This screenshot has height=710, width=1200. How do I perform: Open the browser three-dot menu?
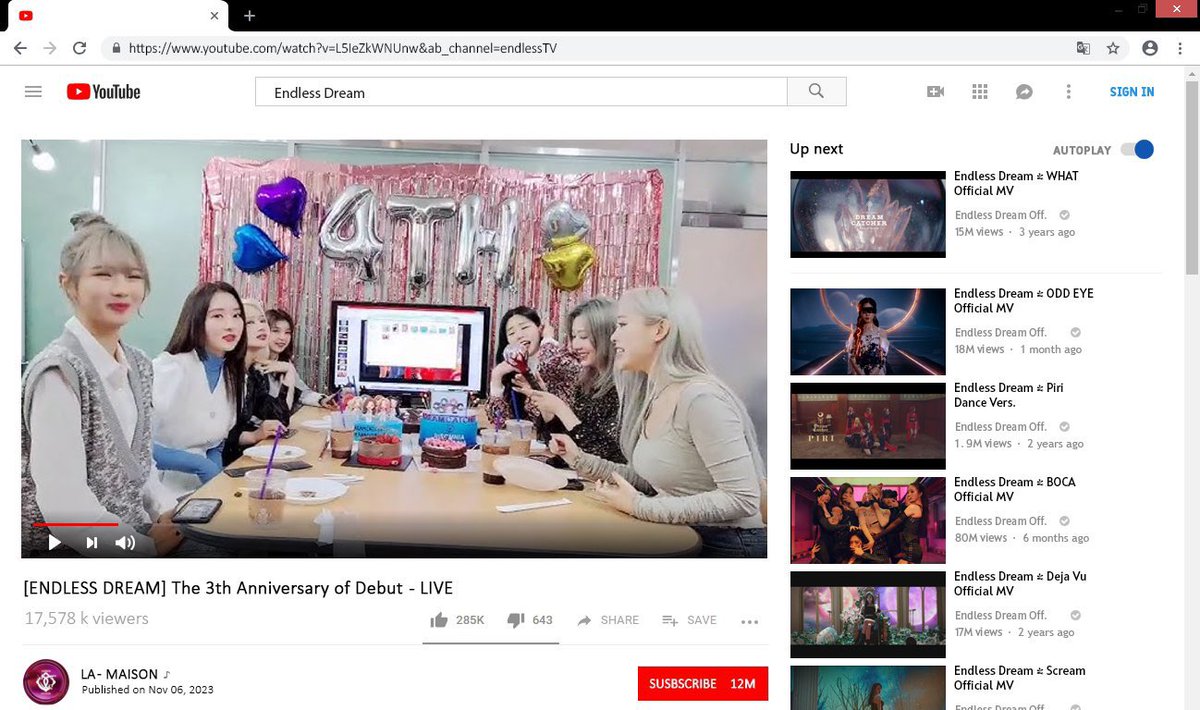pos(1181,48)
